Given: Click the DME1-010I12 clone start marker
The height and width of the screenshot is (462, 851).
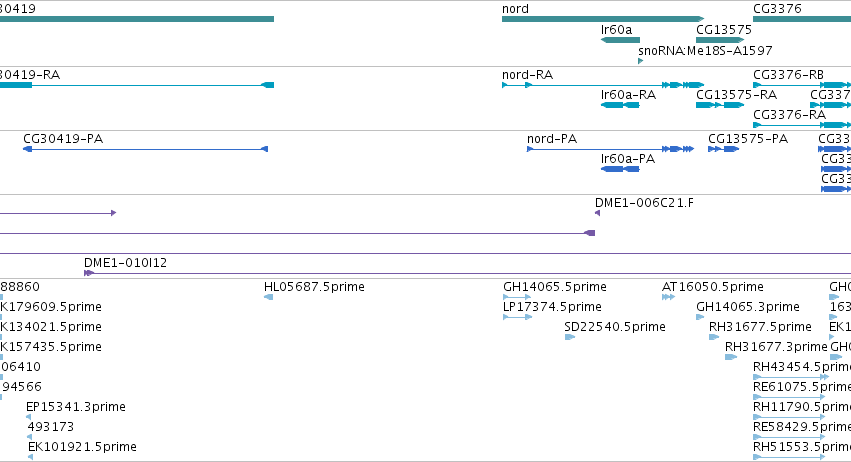Looking at the screenshot, I should click(x=88, y=273).
